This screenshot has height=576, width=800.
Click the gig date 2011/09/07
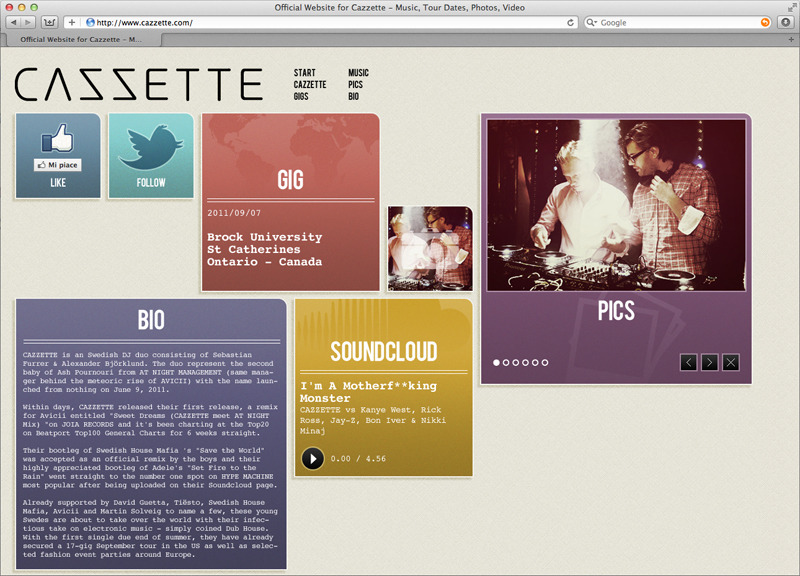234,213
